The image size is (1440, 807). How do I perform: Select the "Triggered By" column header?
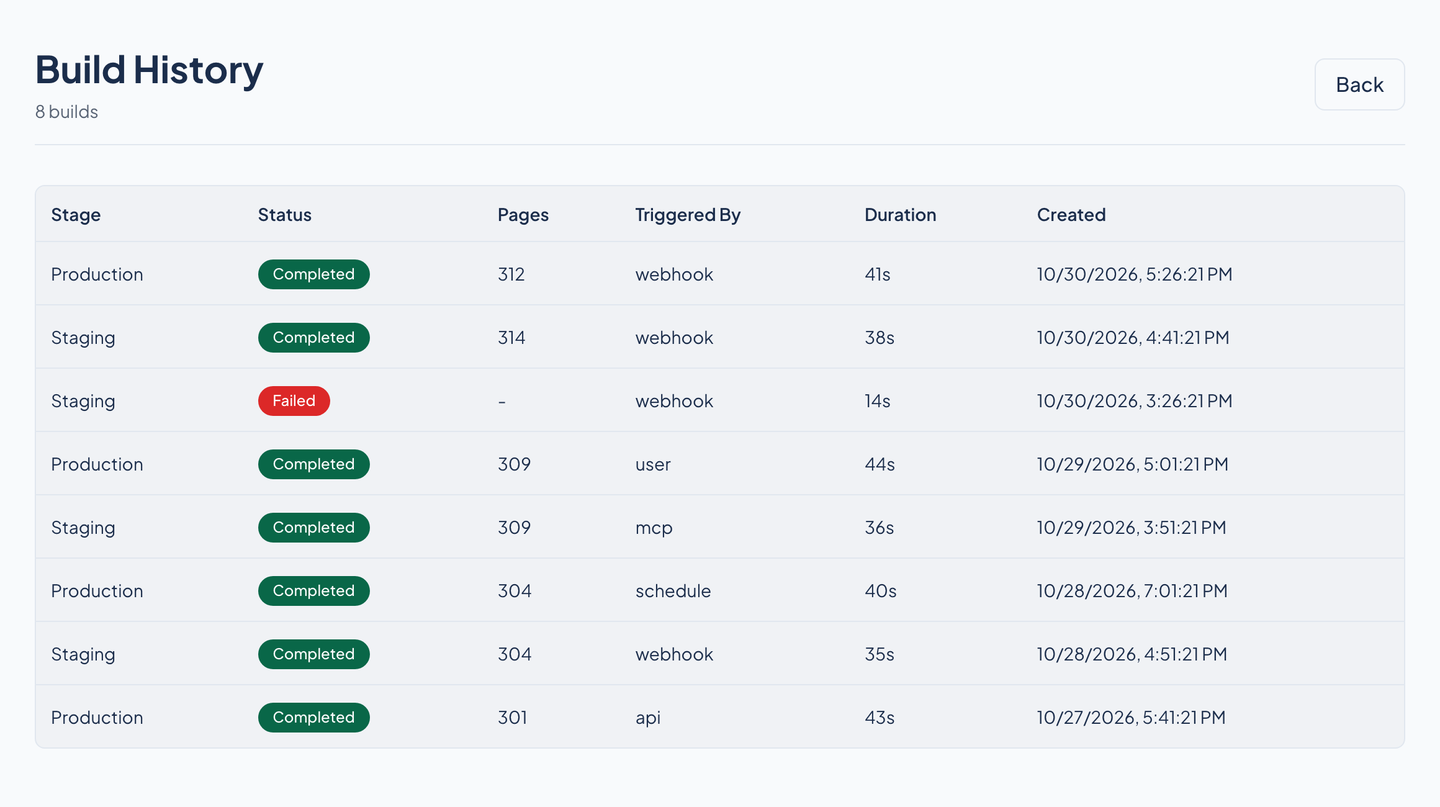pyautogui.click(x=688, y=215)
